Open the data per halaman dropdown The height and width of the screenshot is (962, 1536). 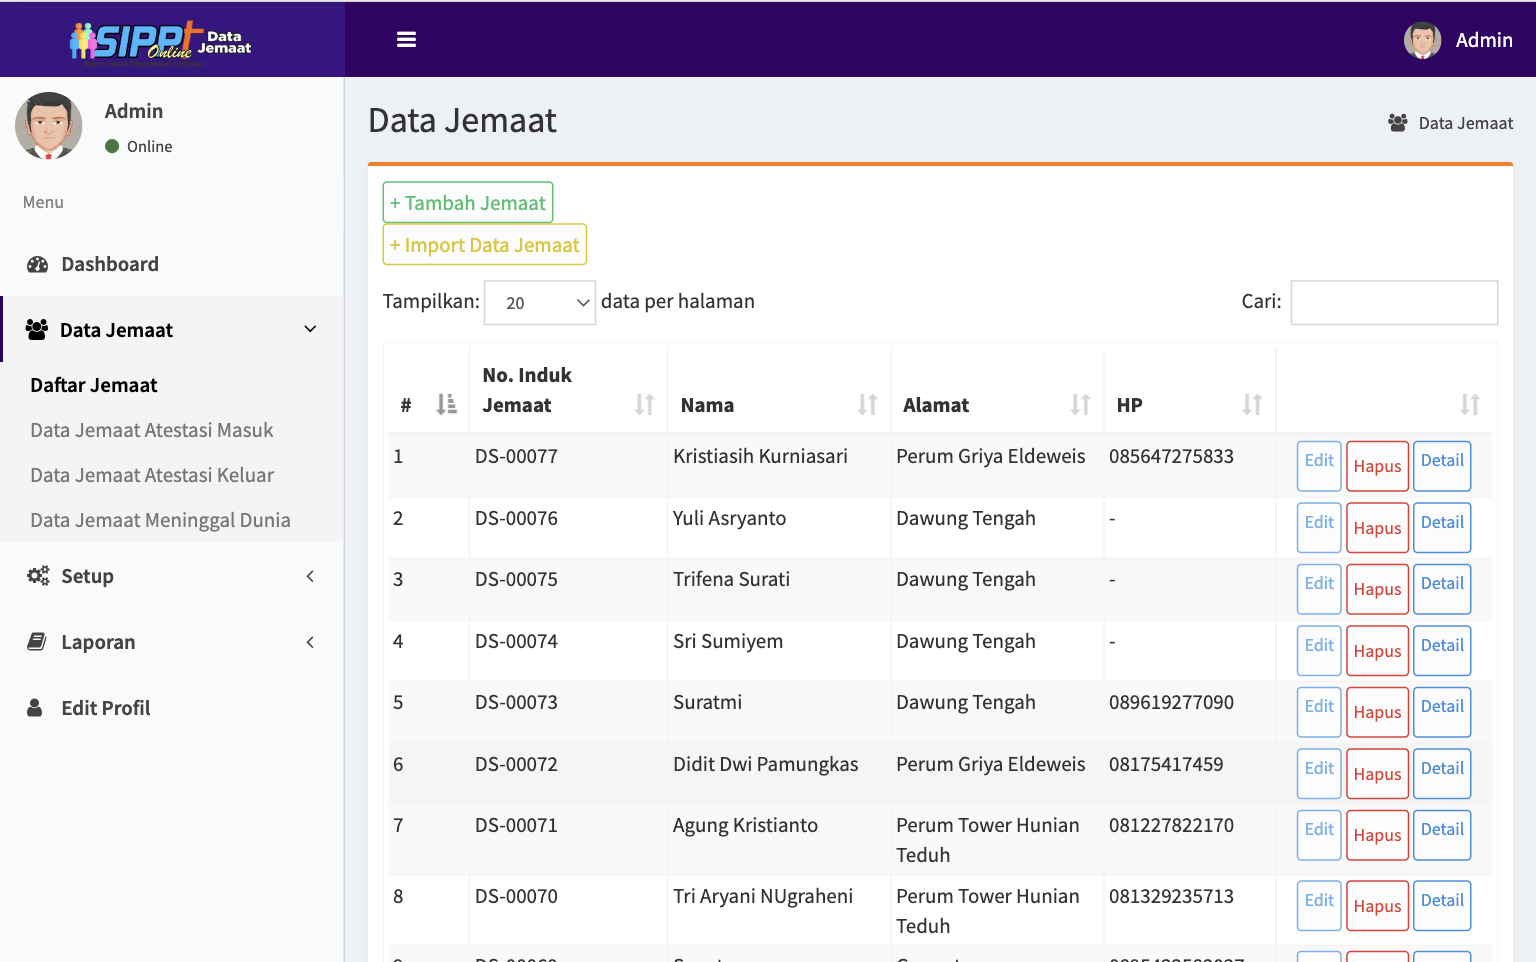pyautogui.click(x=539, y=303)
